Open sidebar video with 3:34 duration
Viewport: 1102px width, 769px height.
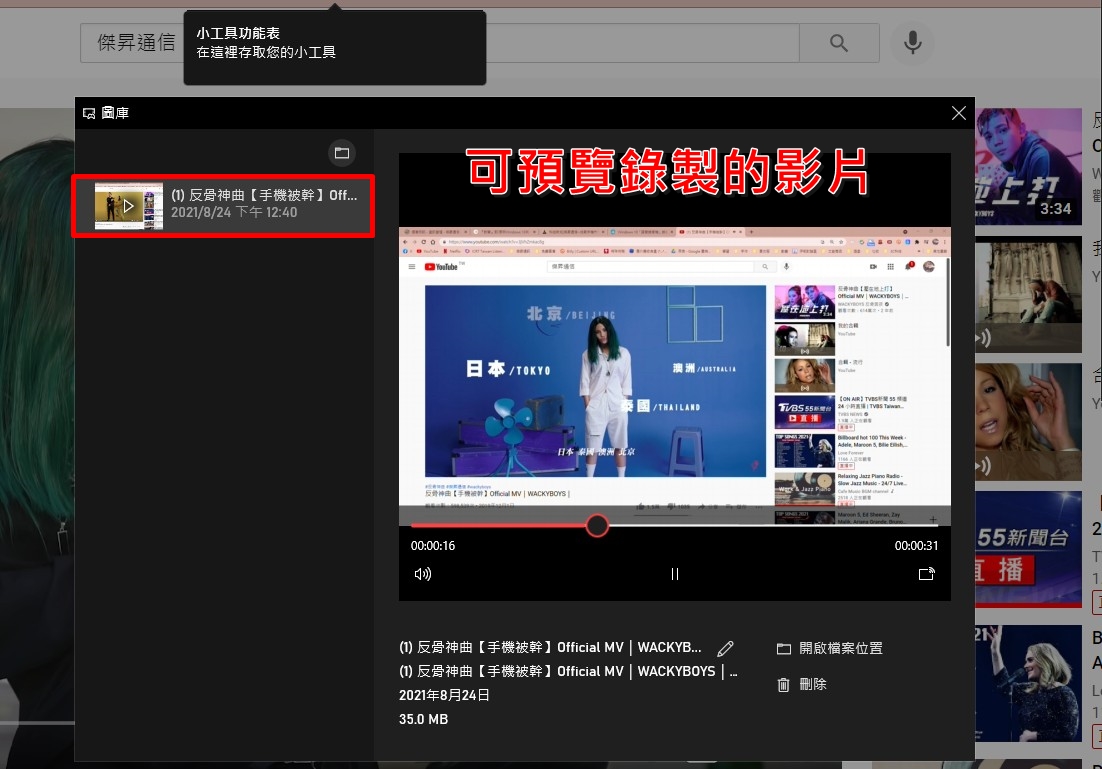coord(1028,167)
